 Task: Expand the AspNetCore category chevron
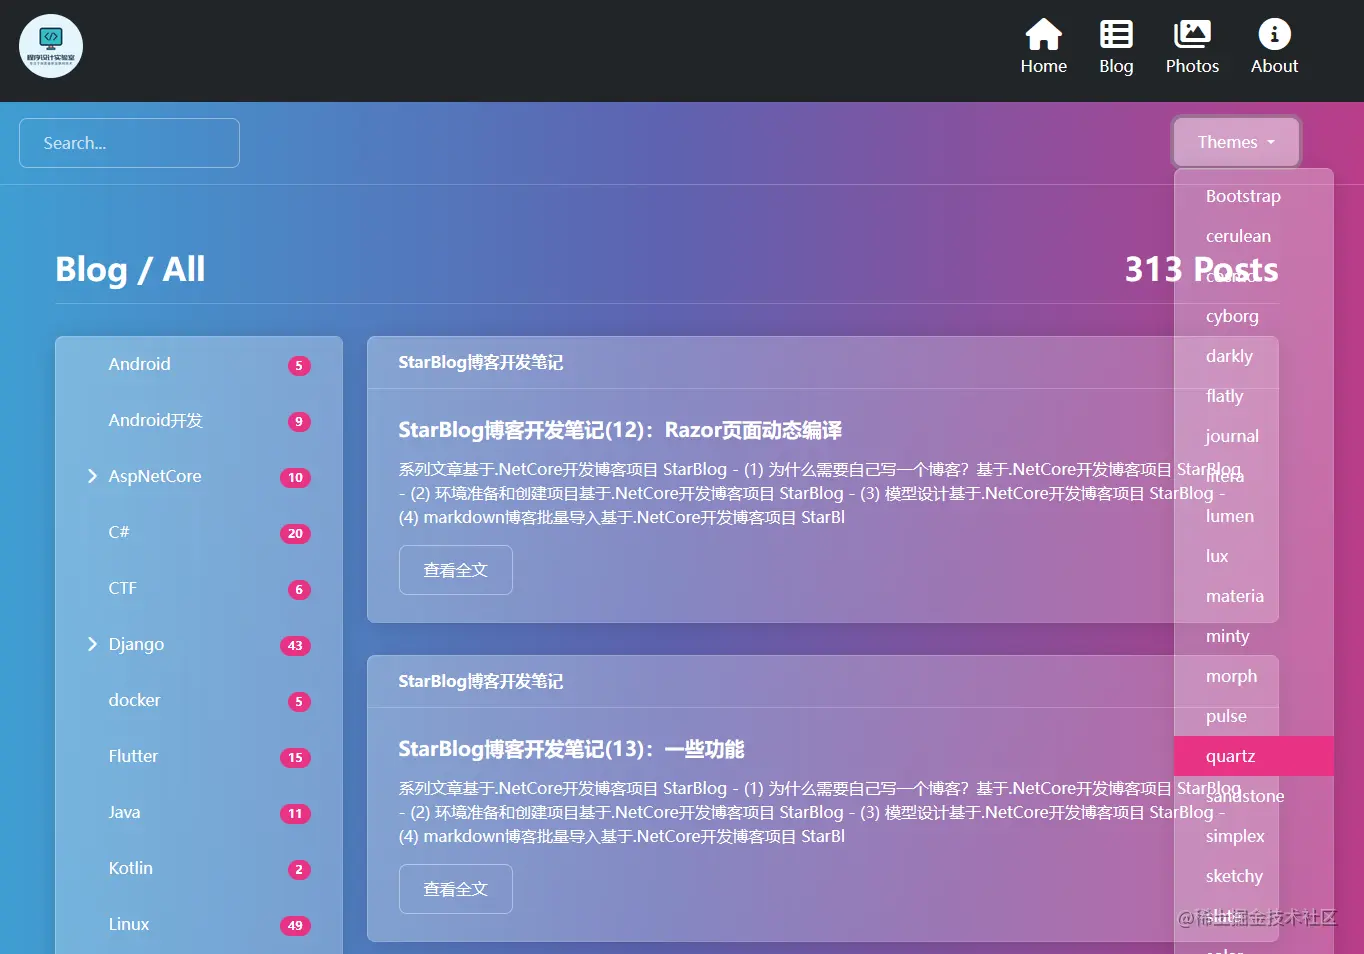pos(92,476)
